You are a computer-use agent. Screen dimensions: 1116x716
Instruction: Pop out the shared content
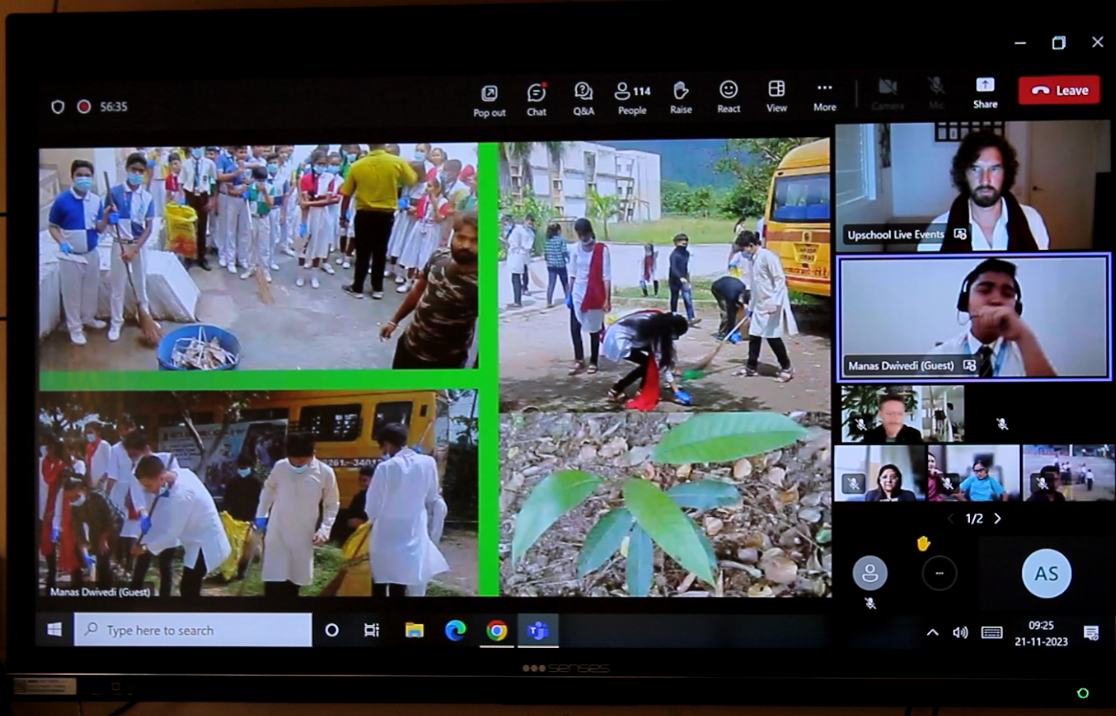pos(489,98)
